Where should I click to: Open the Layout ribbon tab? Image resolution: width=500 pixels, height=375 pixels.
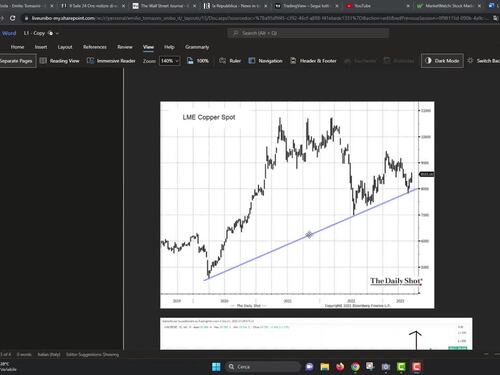[65, 47]
